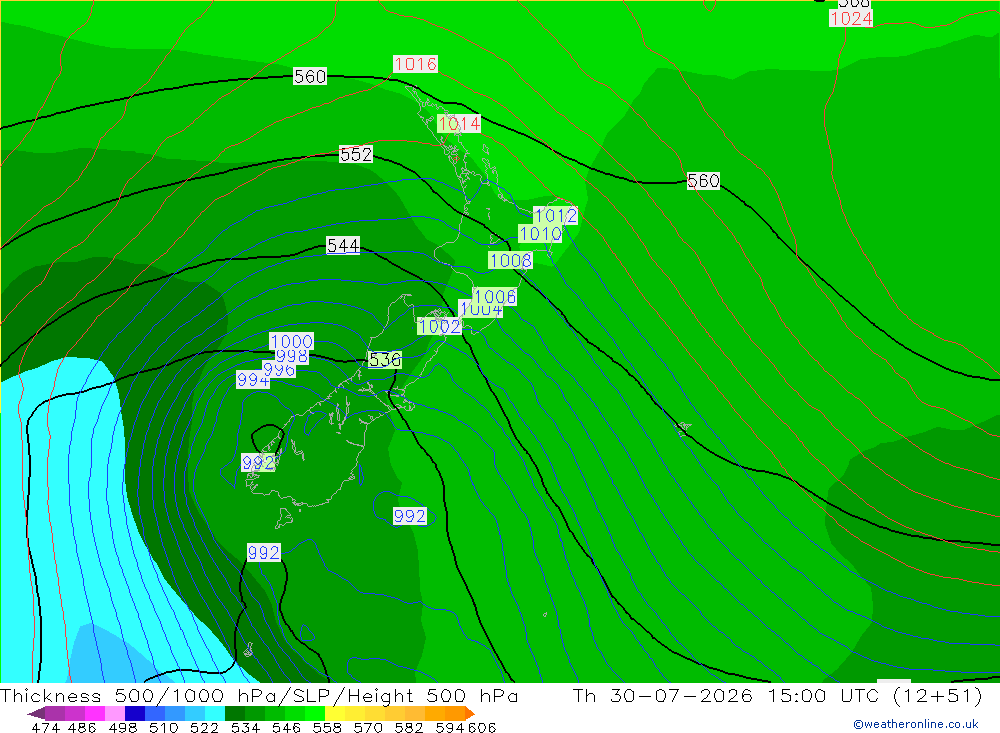Image resolution: width=1000 pixels, height=733 pixels.
Task: Click the red 1014 isobar label
Action: (459, 124)
